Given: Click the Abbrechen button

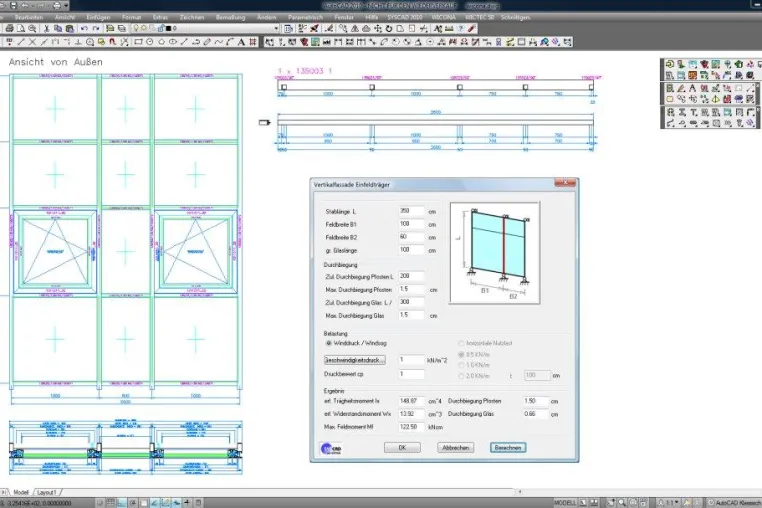Looking at the screenshot, I should (455, 447).
